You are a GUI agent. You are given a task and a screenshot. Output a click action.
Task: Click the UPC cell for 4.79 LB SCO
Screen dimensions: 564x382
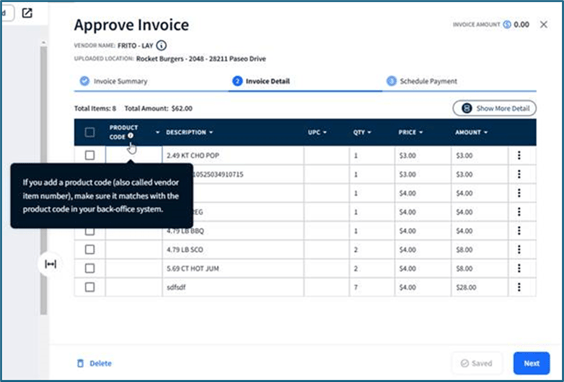pos(326,250)
